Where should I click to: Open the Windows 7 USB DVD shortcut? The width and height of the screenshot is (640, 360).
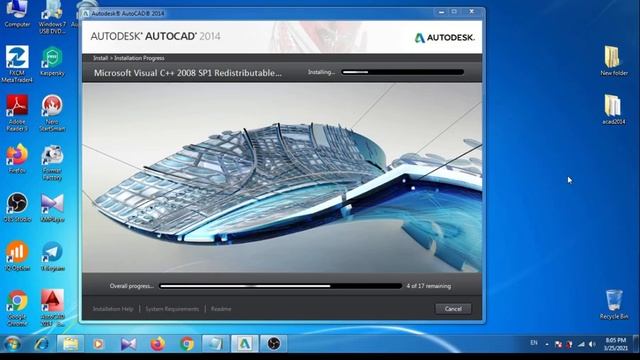coord(52,17)
